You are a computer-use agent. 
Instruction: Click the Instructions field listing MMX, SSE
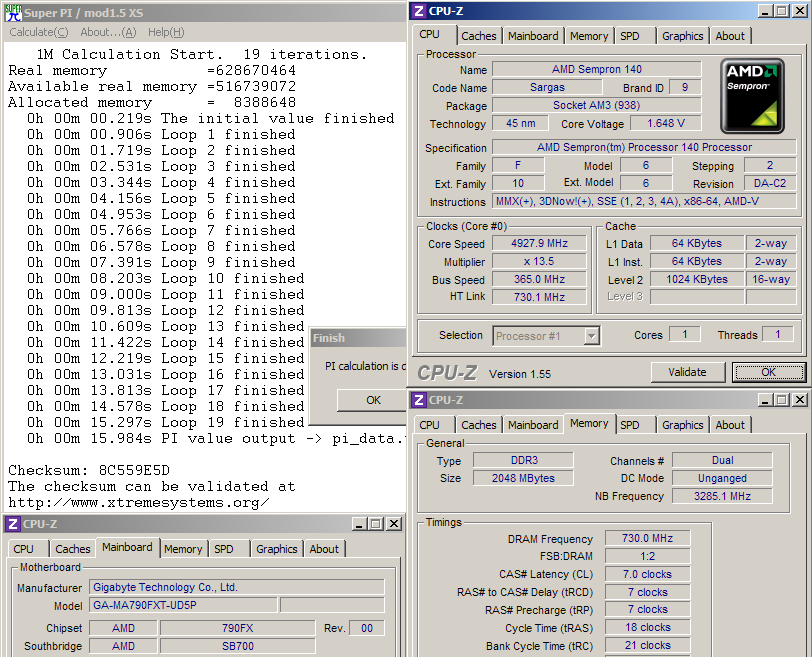644,201
